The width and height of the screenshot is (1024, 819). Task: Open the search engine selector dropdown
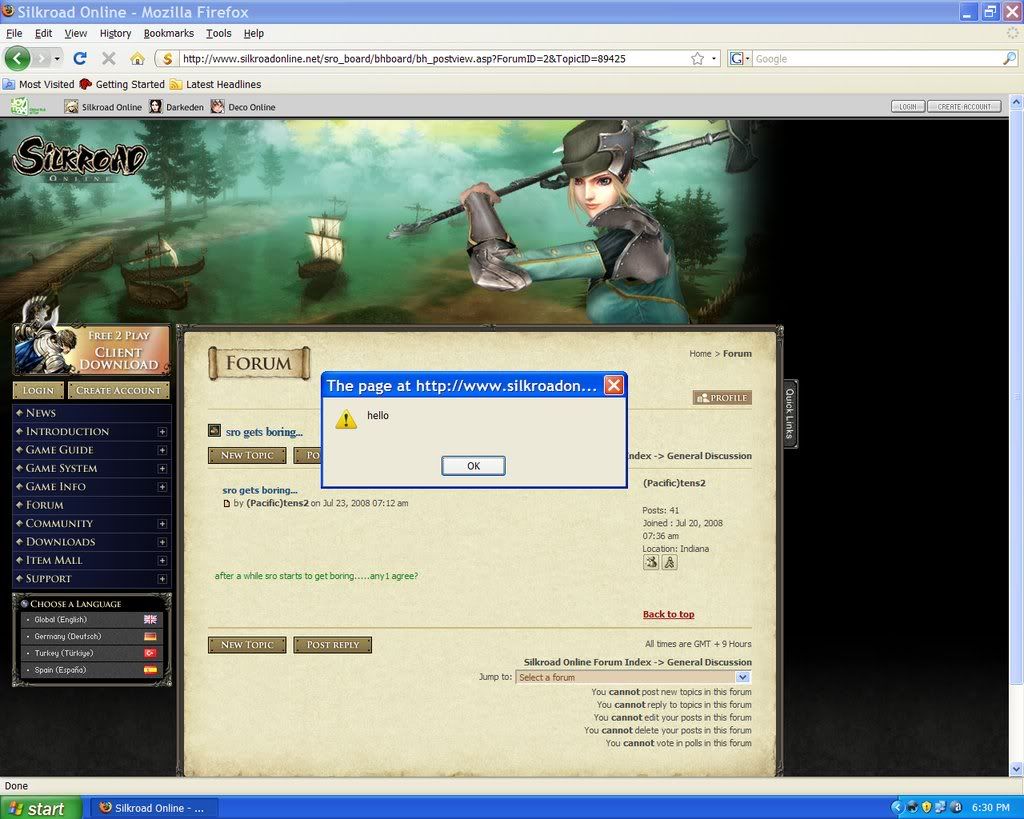[x=740, y=59]
